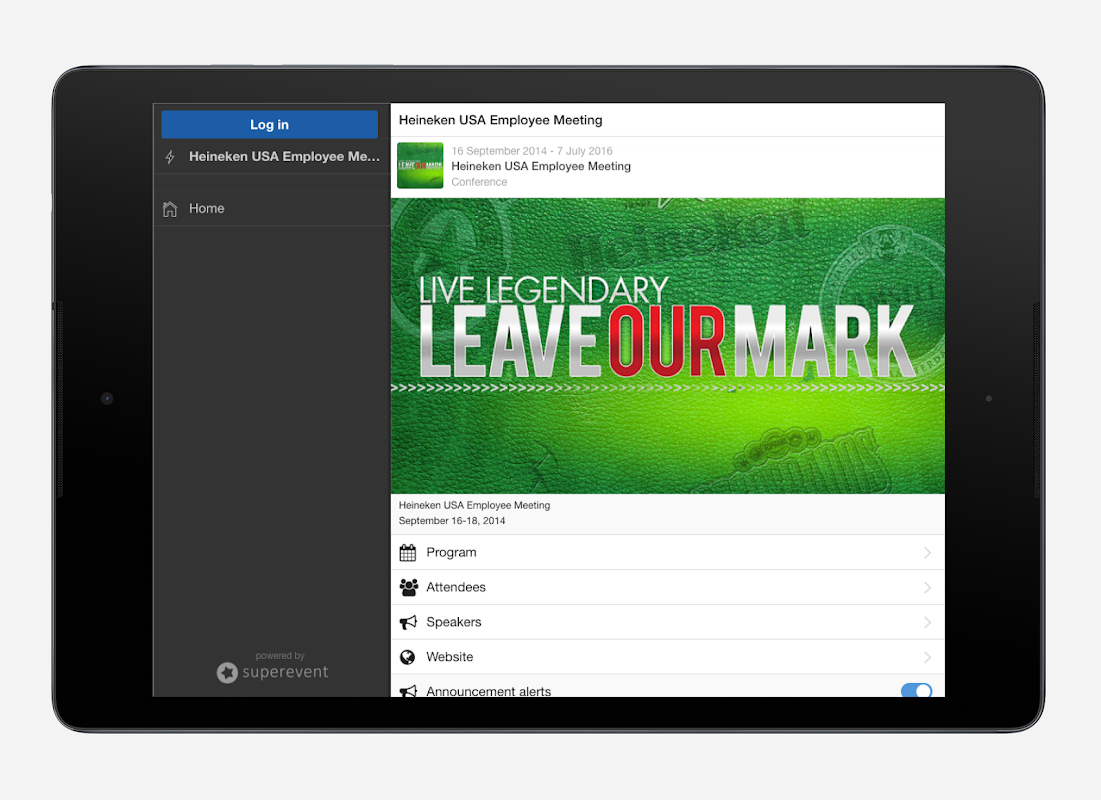Click the lightning bolt icon in sidebar
Image resolution: width=1101 pixels, height=800 pixels.
170,157
